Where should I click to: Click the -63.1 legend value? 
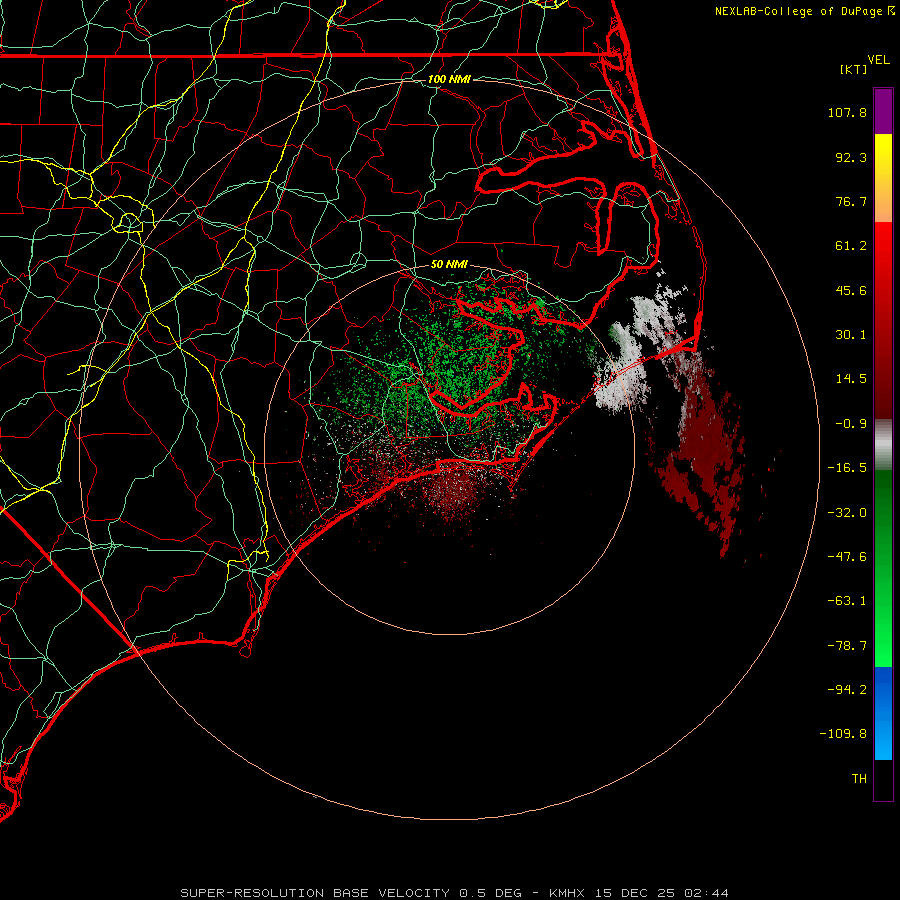[x=847, y=601]
